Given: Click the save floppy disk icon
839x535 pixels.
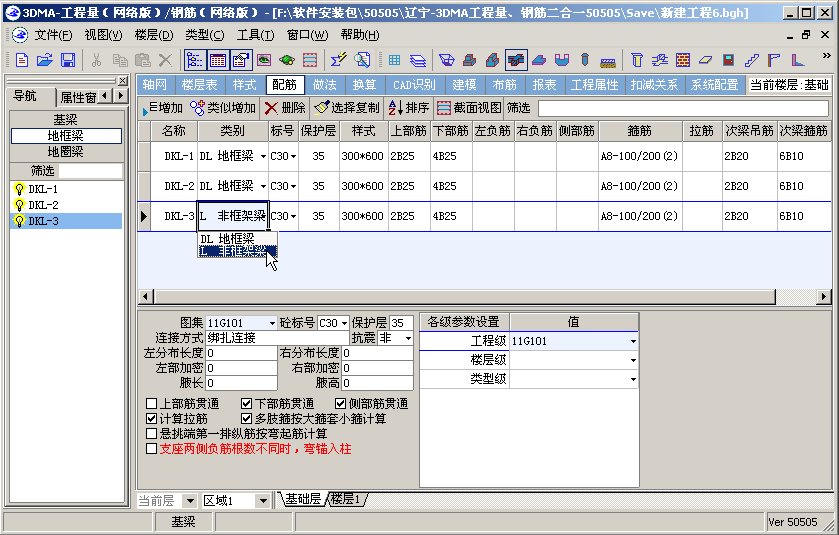Looking at the screenshot, I should [68, 60].
